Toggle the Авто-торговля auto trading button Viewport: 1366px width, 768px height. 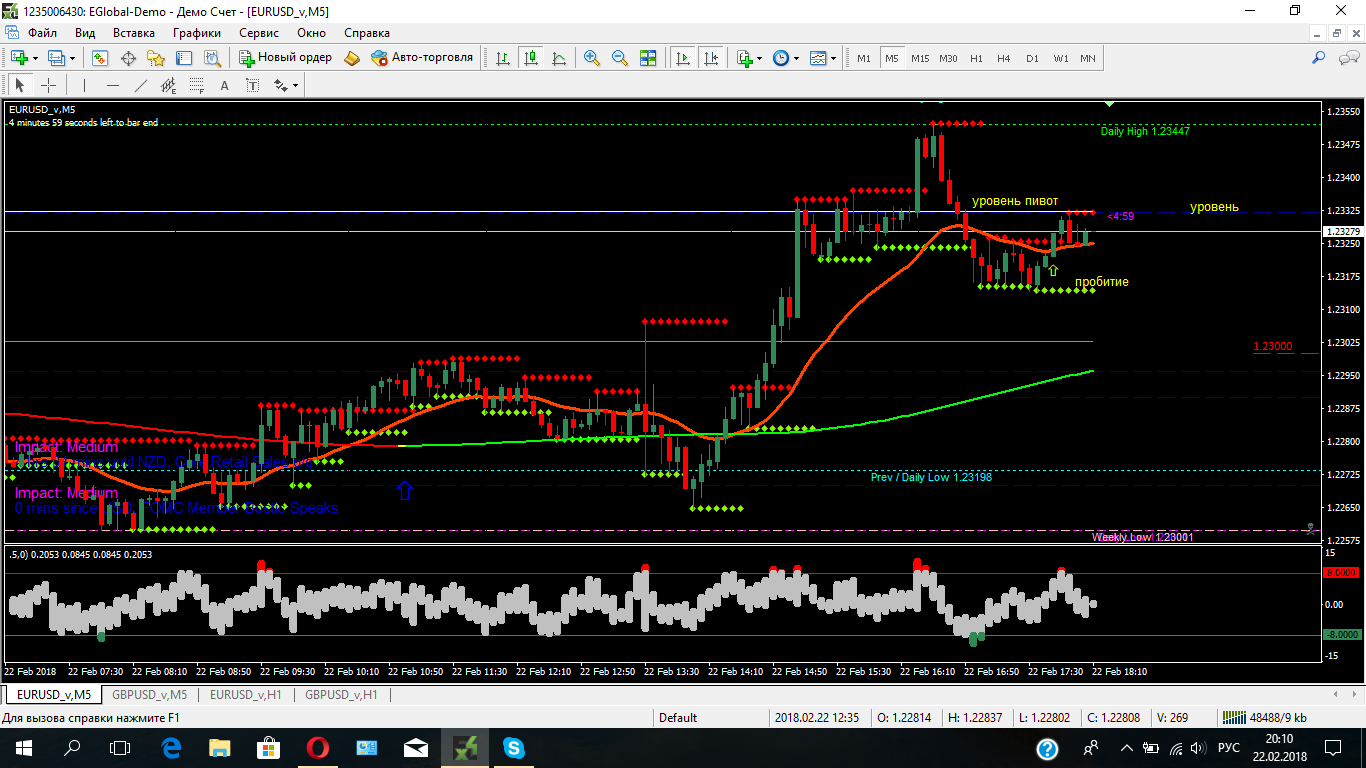pos(421,58)
